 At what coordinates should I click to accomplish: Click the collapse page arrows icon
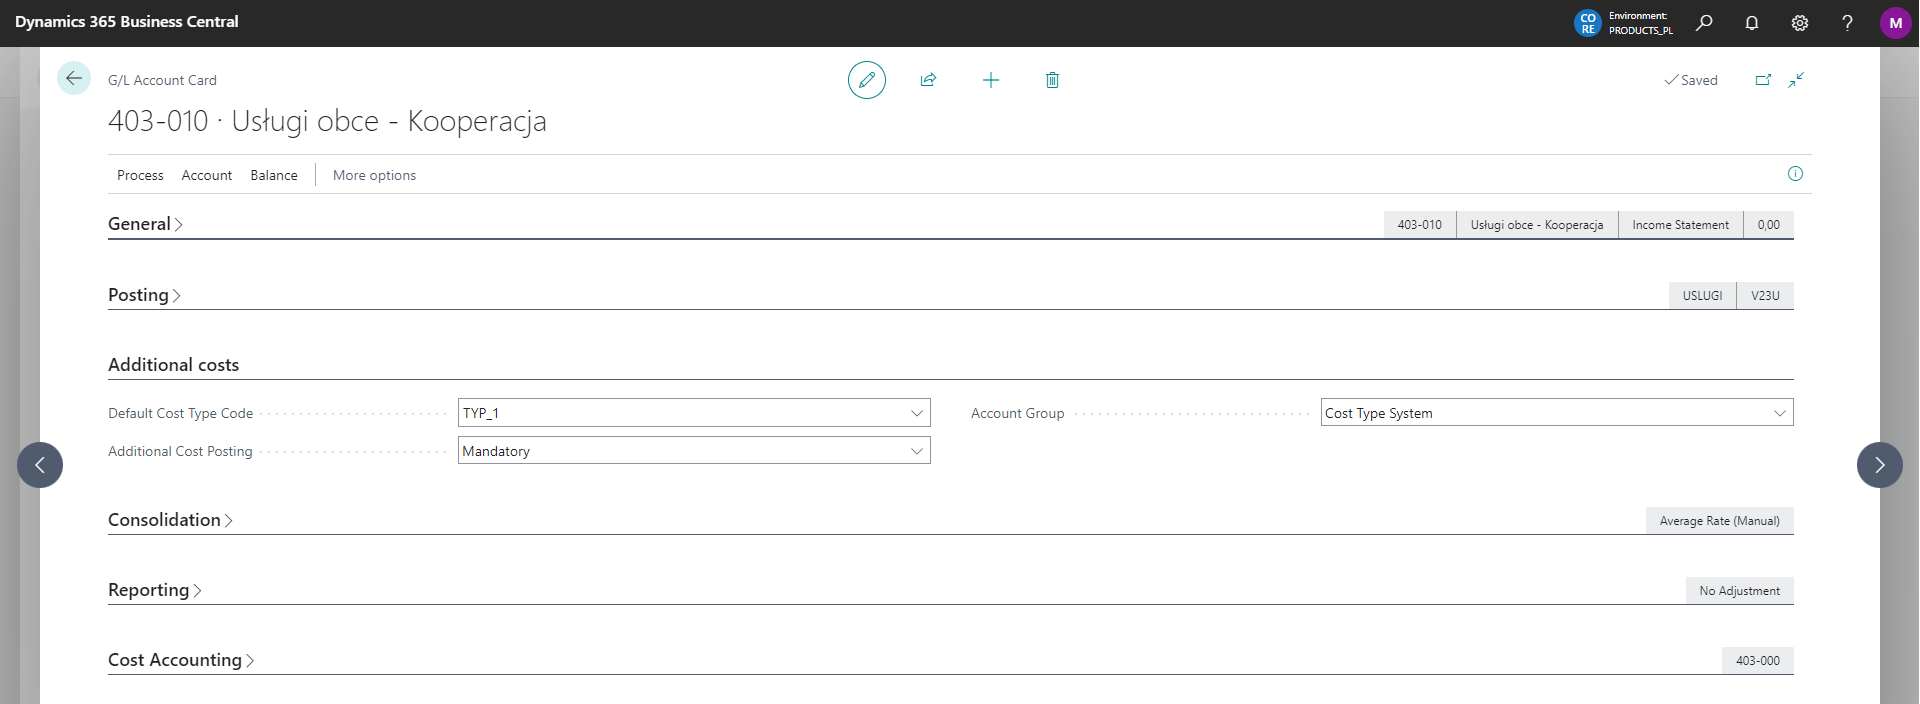(x=1796, y=80)
